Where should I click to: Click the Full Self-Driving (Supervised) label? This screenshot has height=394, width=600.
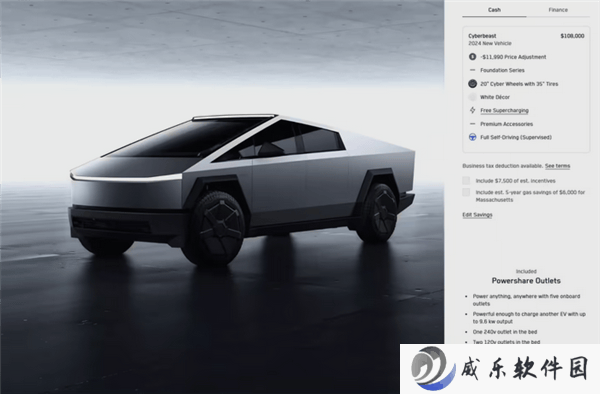pyautogui.click(x=516, y=137)
